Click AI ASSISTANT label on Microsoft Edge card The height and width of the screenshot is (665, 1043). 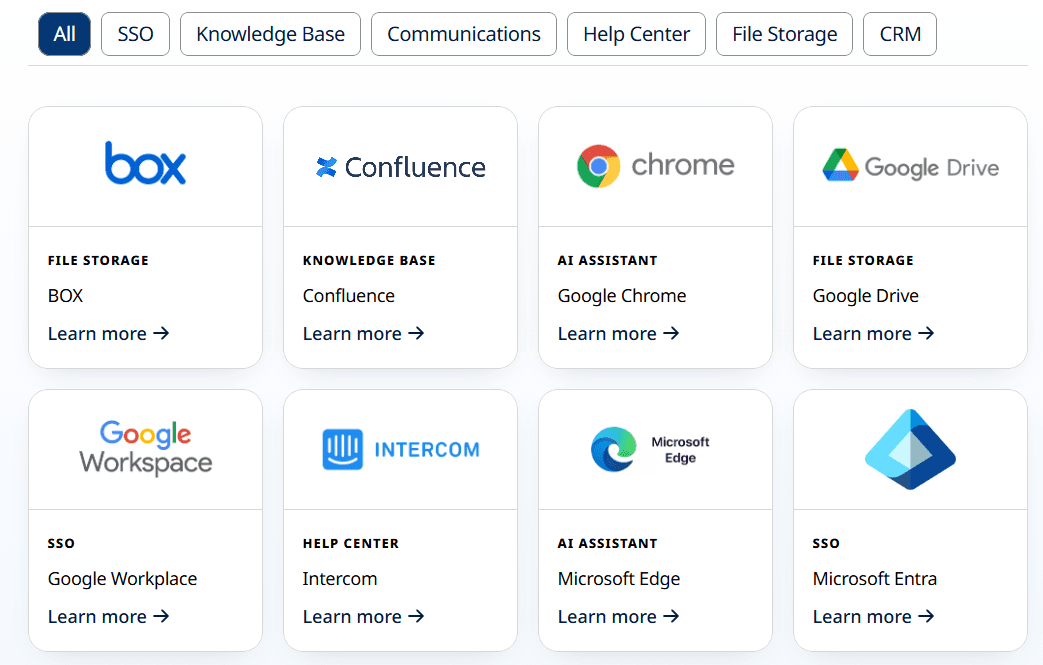pyautogui.click(x=607, y=544)
